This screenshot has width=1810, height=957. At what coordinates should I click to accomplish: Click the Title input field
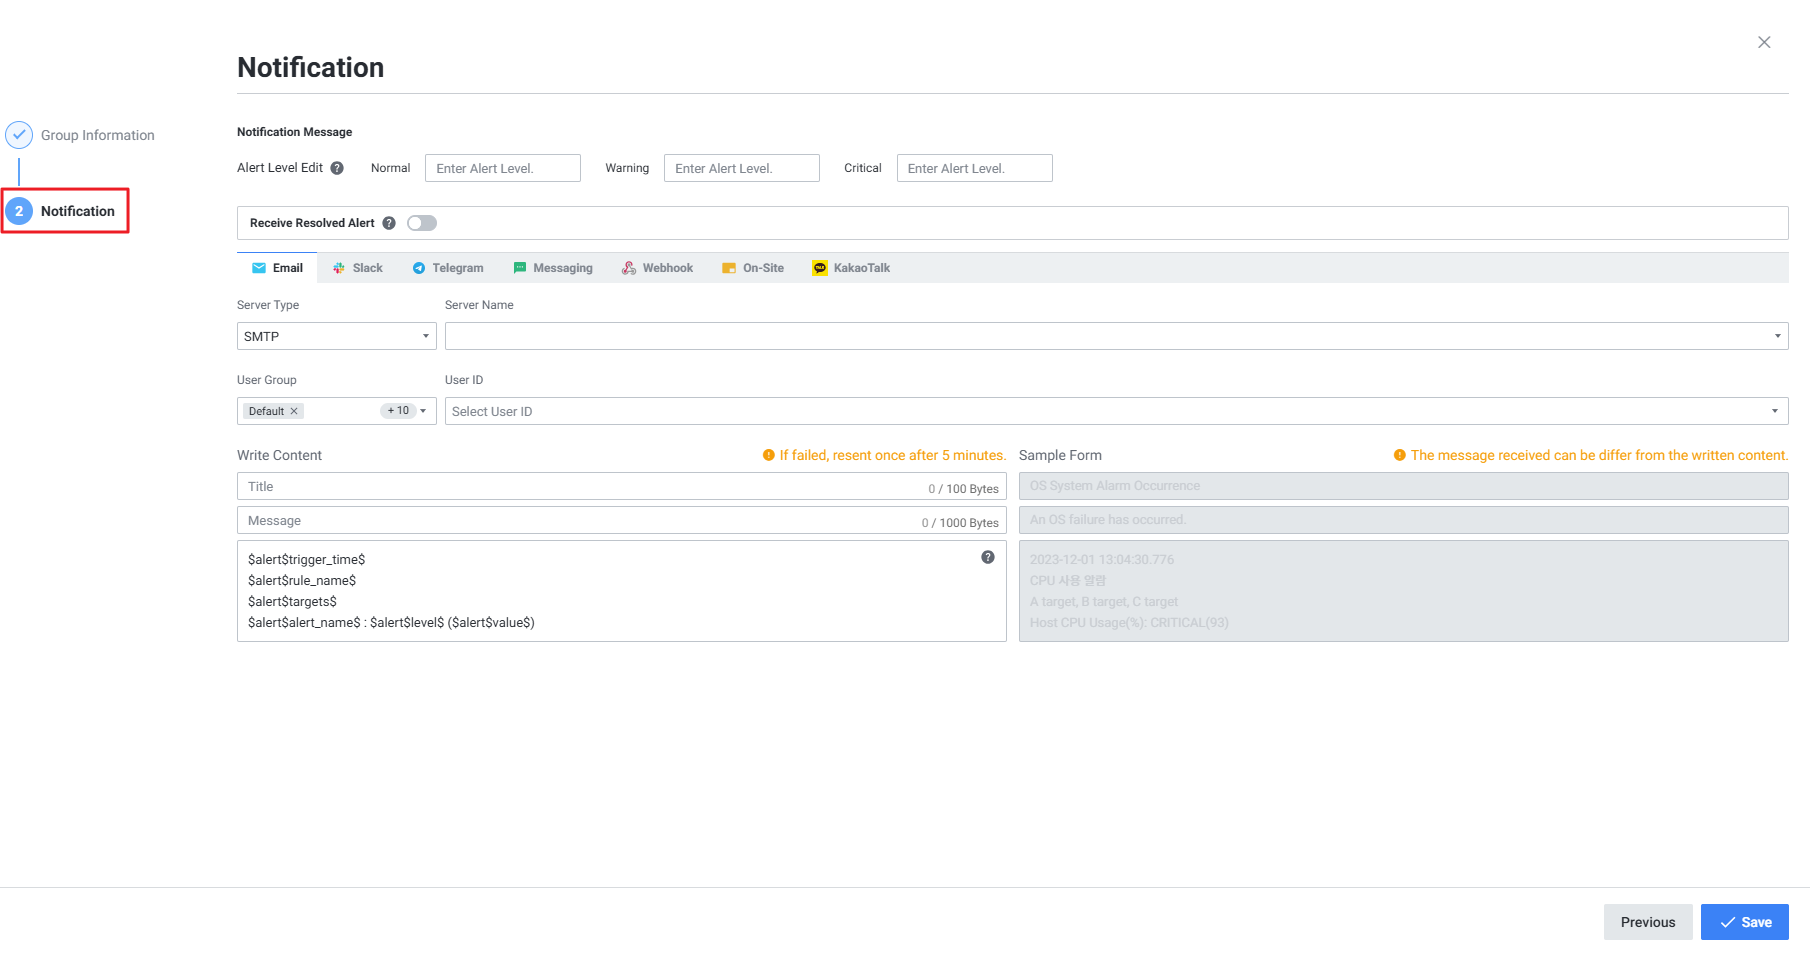[x=580, y=487]
